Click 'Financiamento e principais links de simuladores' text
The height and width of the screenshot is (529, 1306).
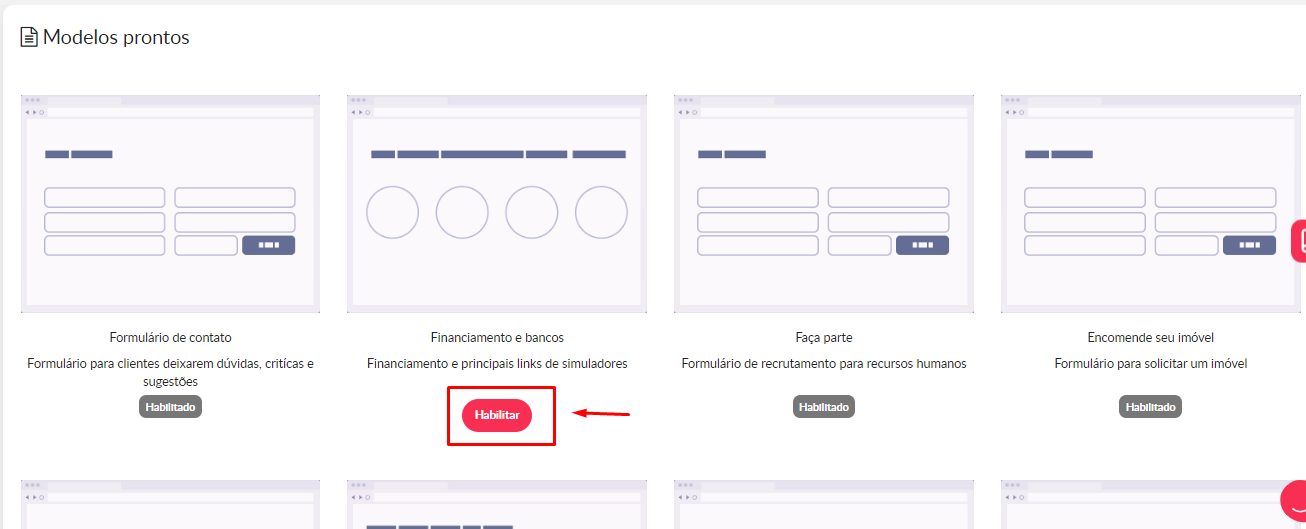(x=497, y=364)
